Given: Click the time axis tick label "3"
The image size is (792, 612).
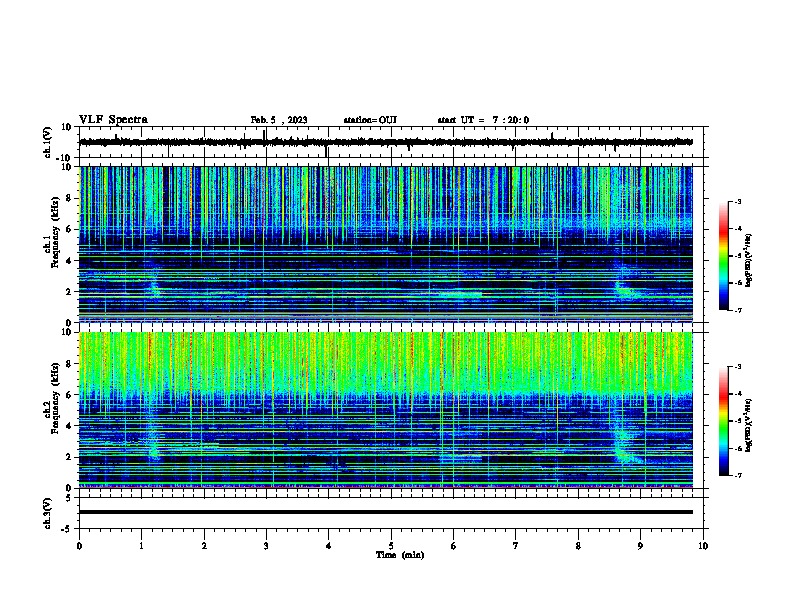Looking at the screenshot, I should point(266,546).
